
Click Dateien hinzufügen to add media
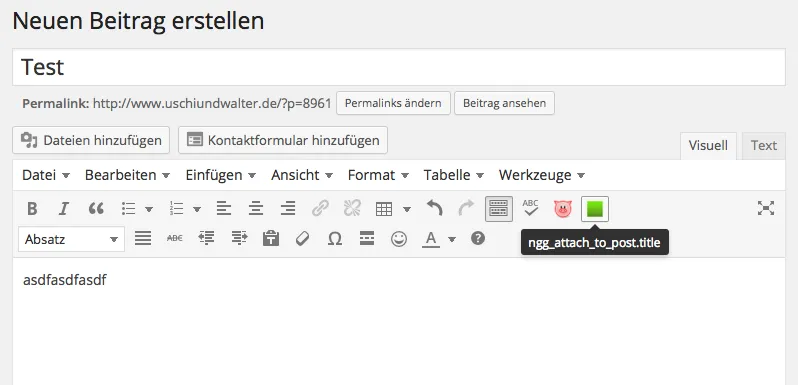91,140
